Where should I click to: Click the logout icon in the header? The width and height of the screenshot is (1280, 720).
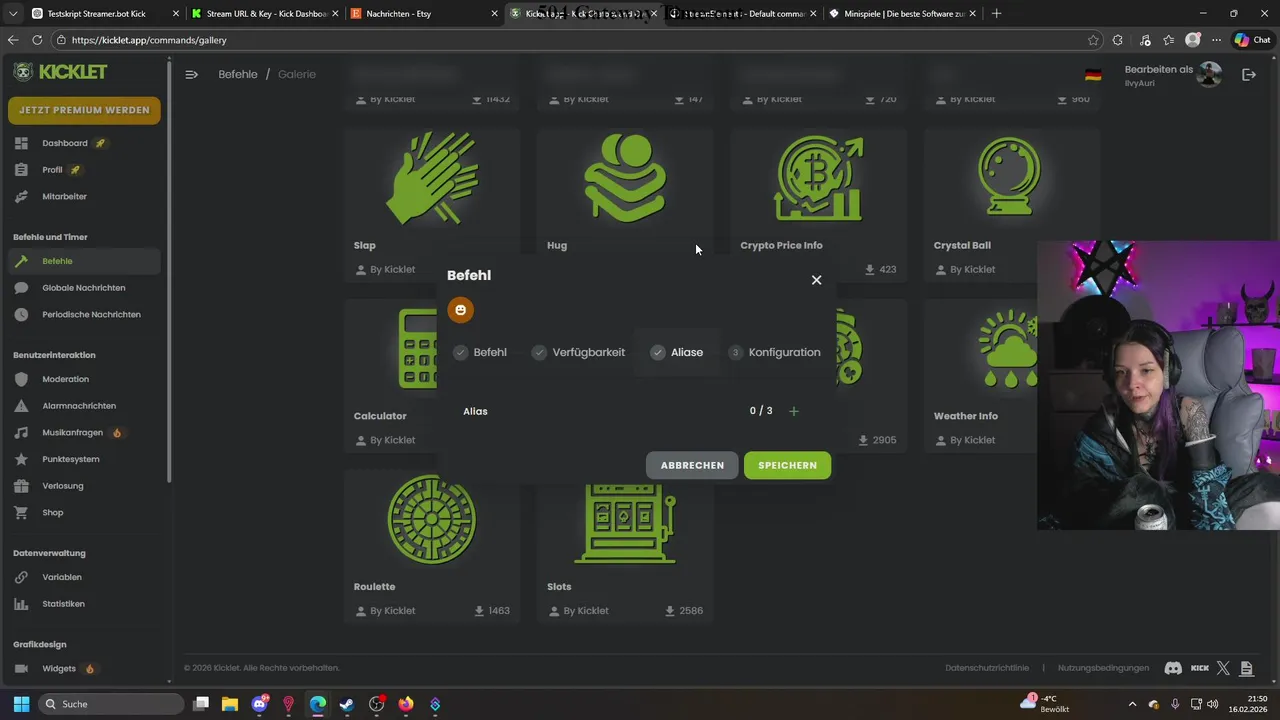(x=1249, y=75)
